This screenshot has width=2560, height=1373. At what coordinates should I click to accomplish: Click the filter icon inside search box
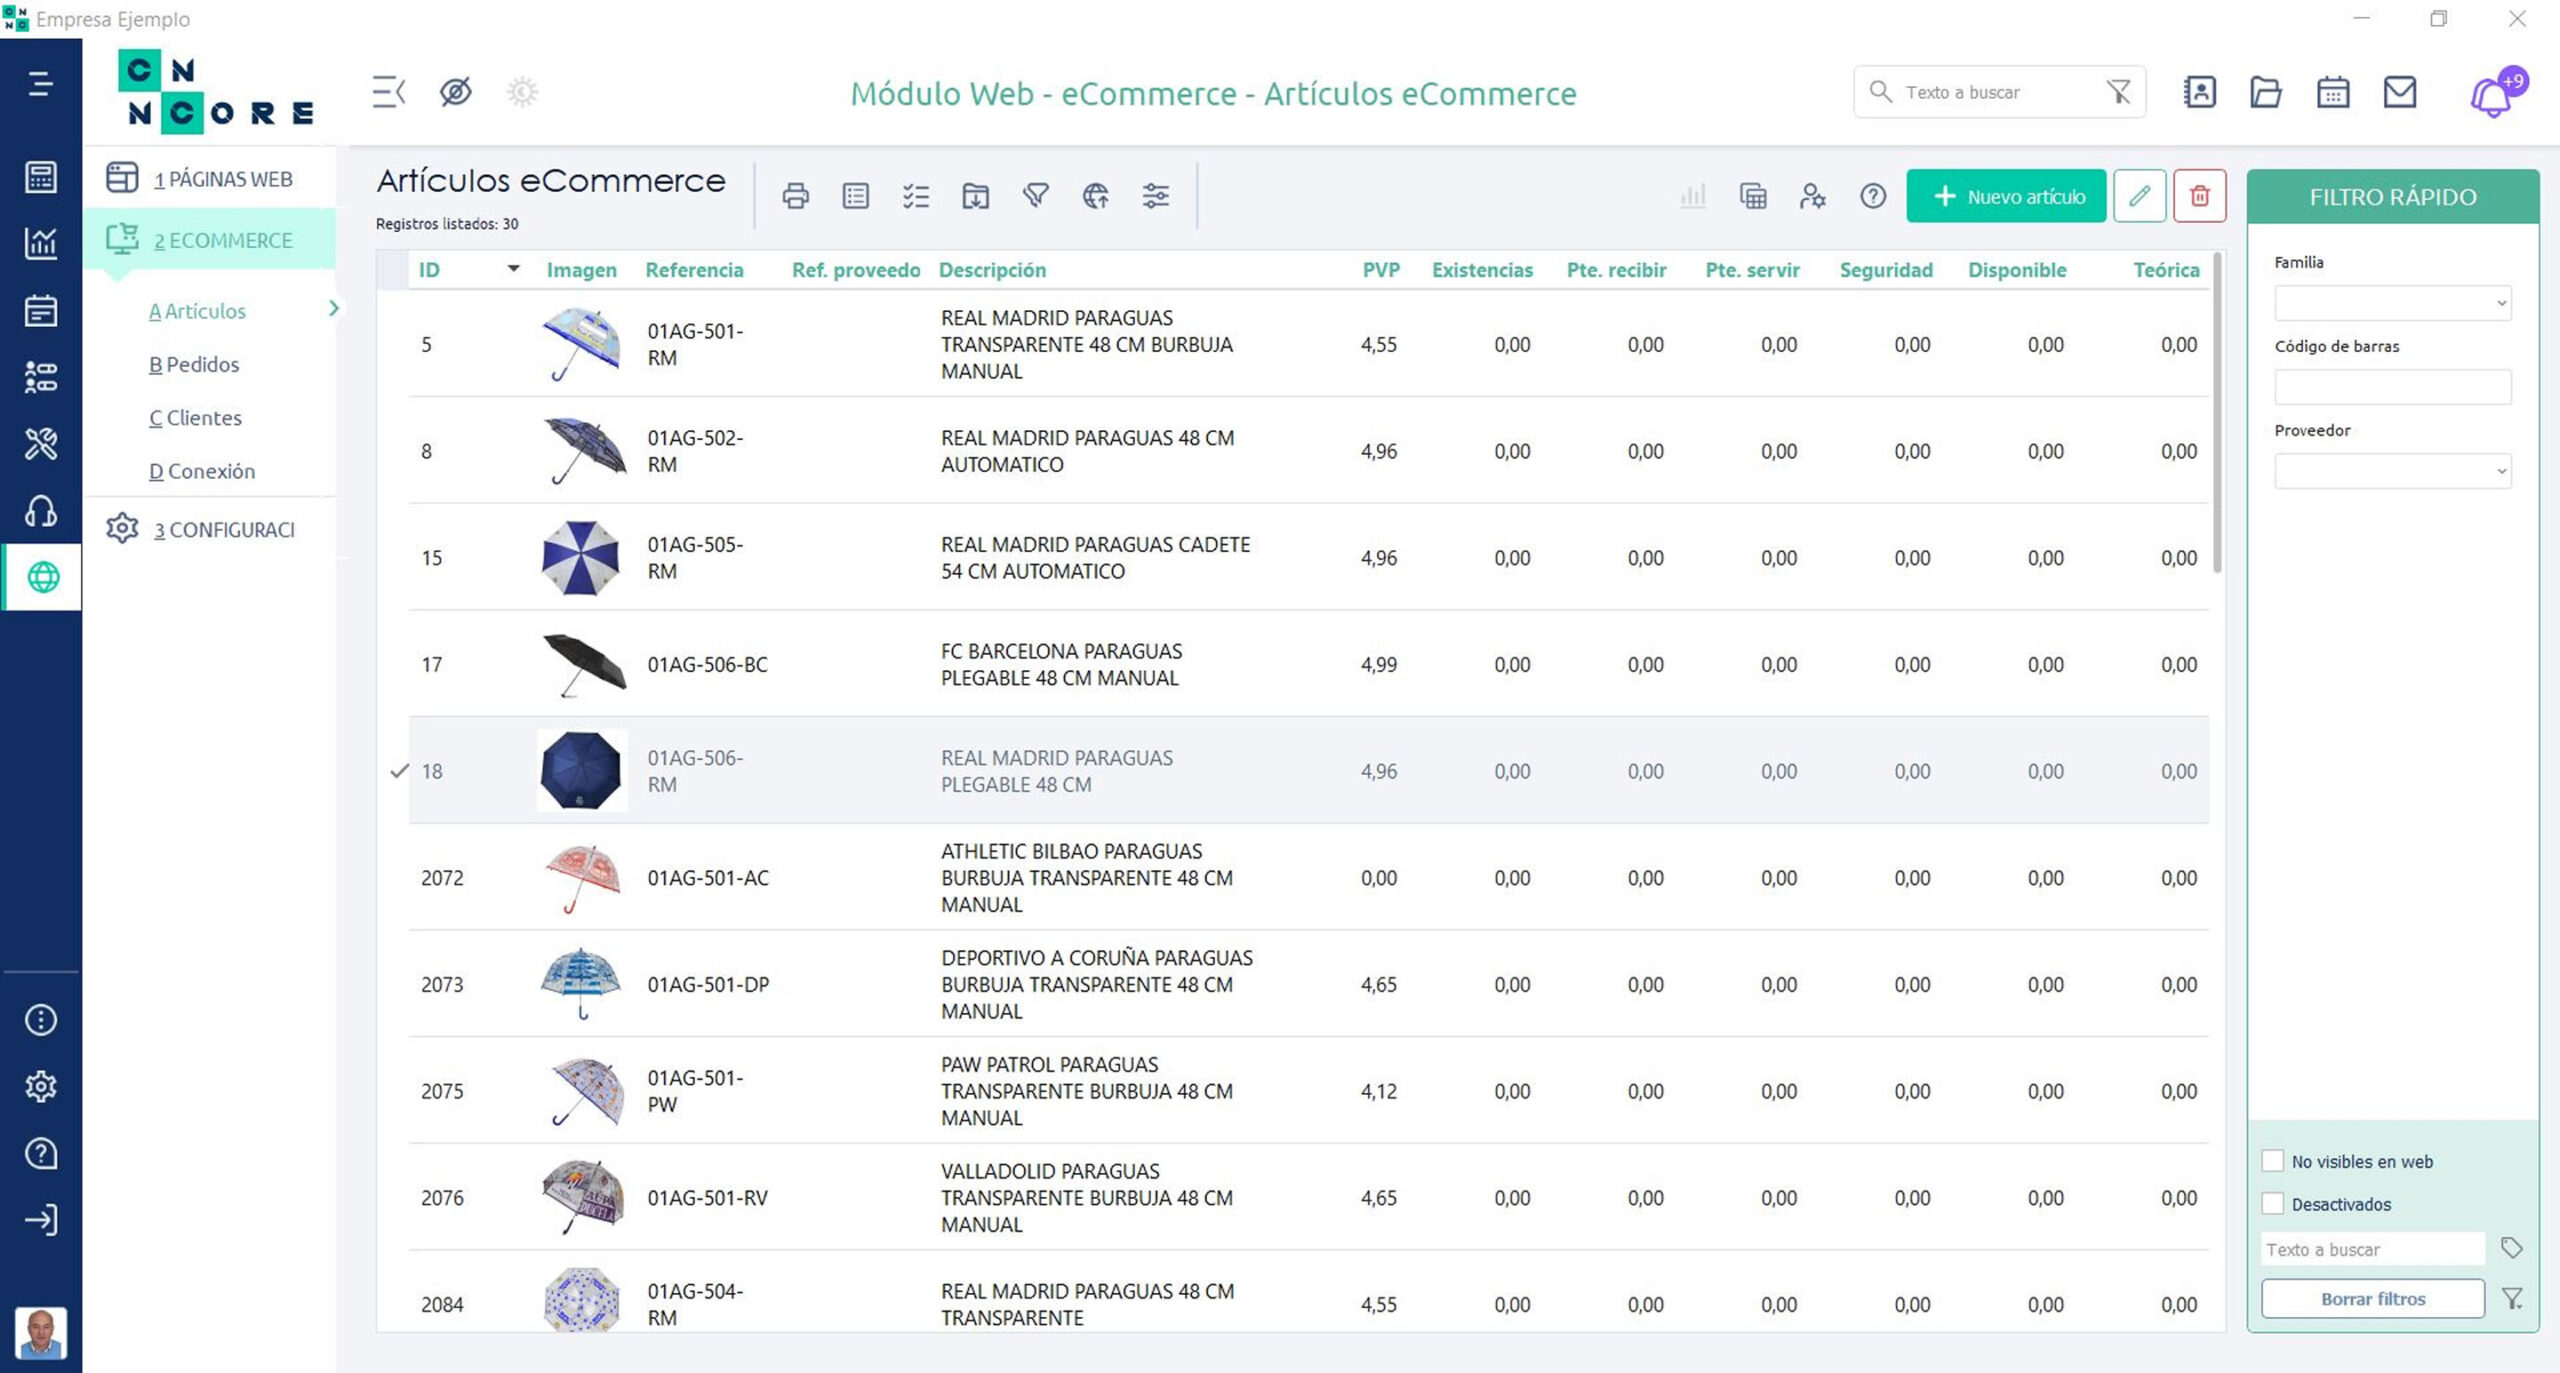(x=2119, y=92)
